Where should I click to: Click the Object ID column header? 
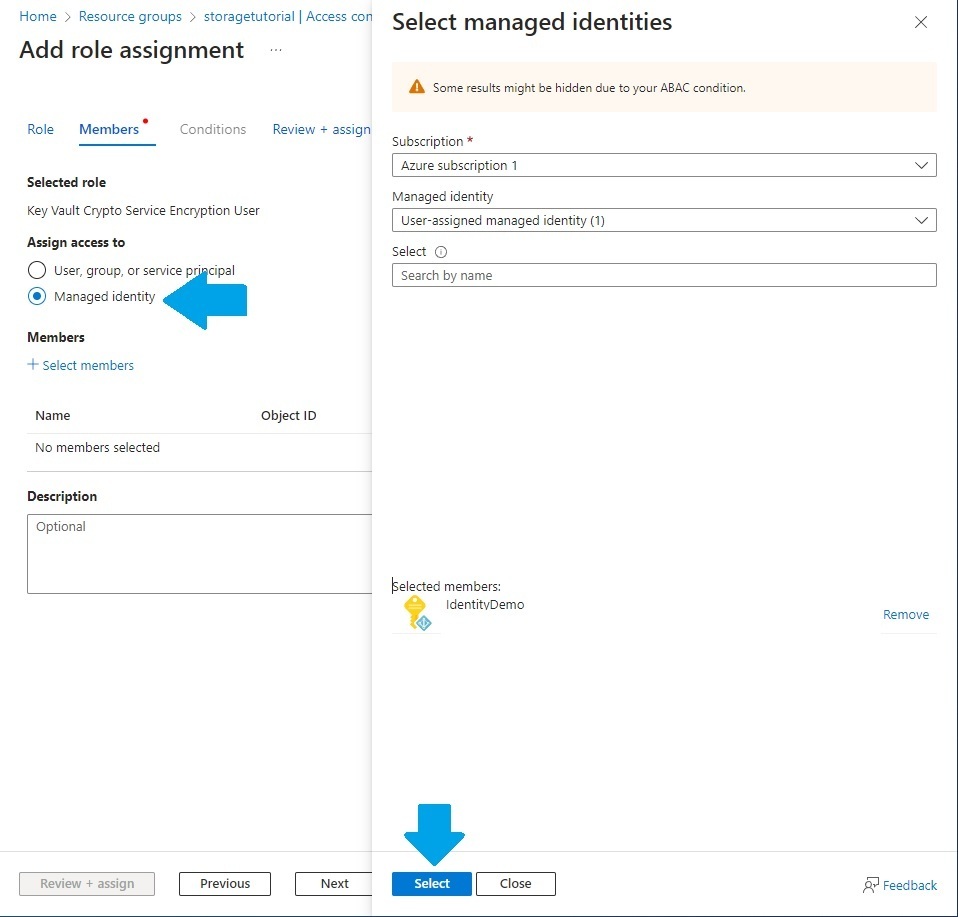[288, 415]
